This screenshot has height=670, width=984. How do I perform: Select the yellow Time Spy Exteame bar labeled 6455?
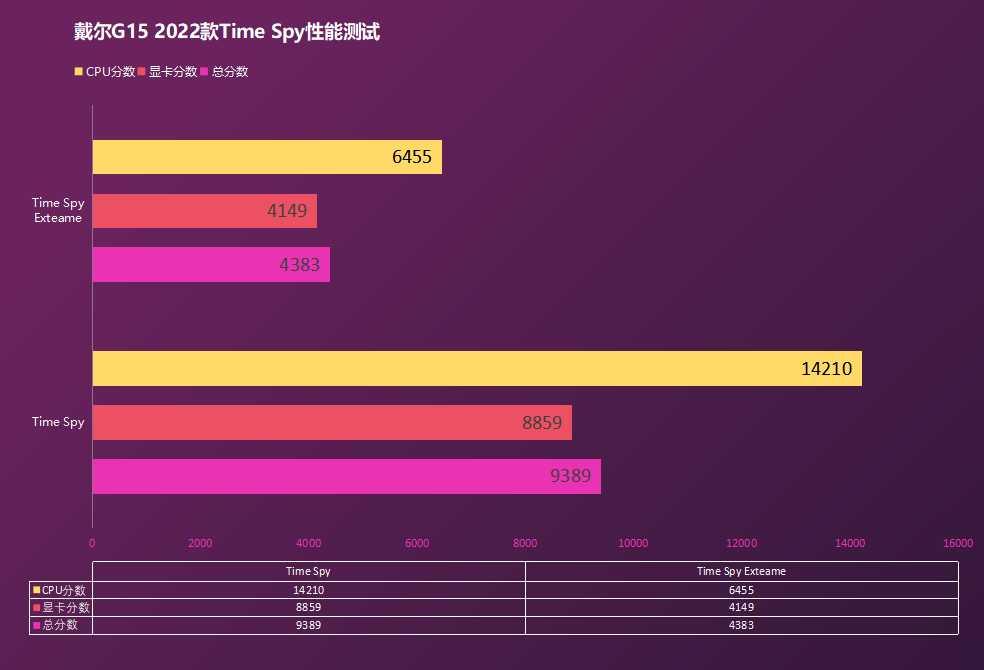tap(266, 157)
